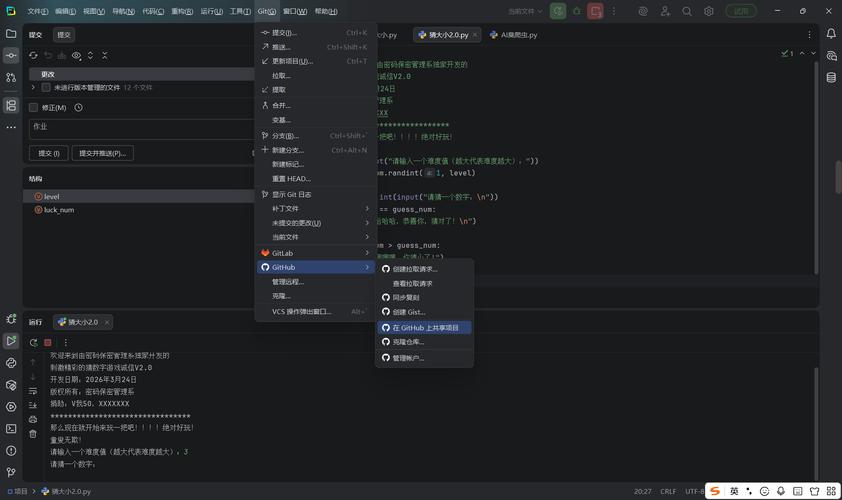Open the Problems tool window icon

[x=11, y=451]
